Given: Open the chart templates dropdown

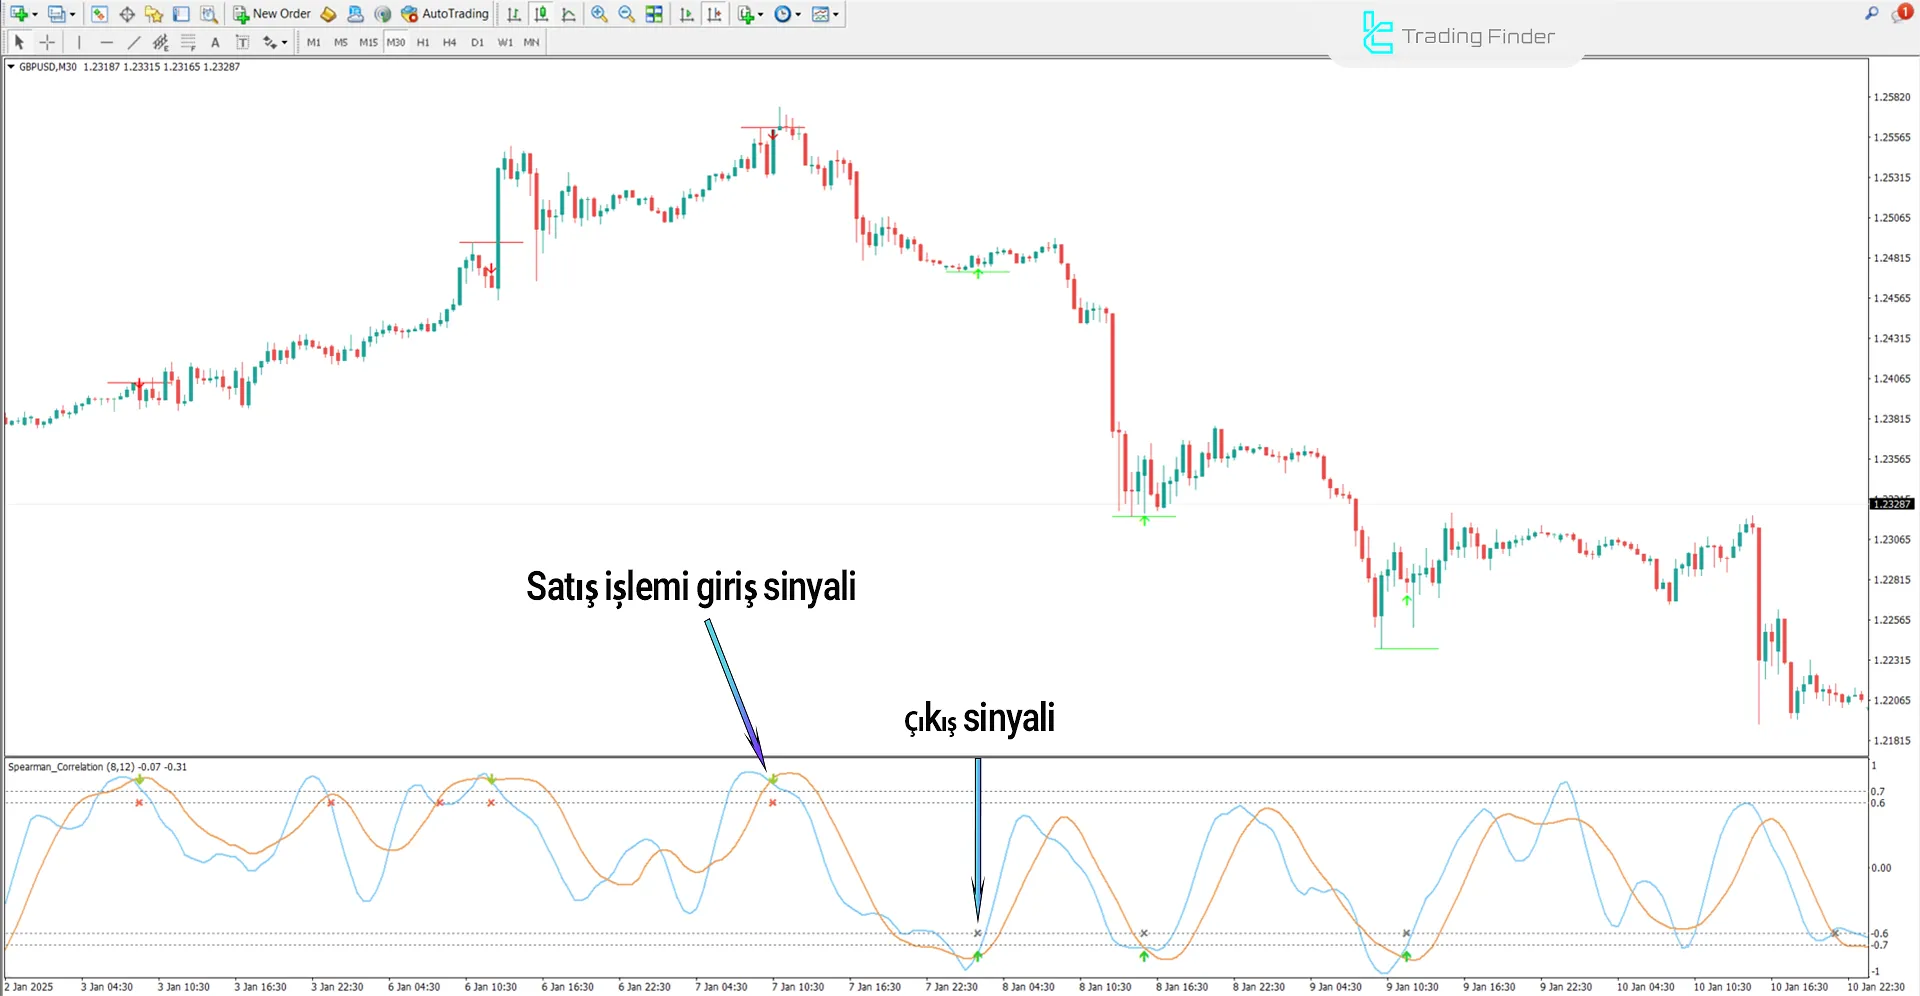Looking at the screenshot, I should (x=835, y=14).
